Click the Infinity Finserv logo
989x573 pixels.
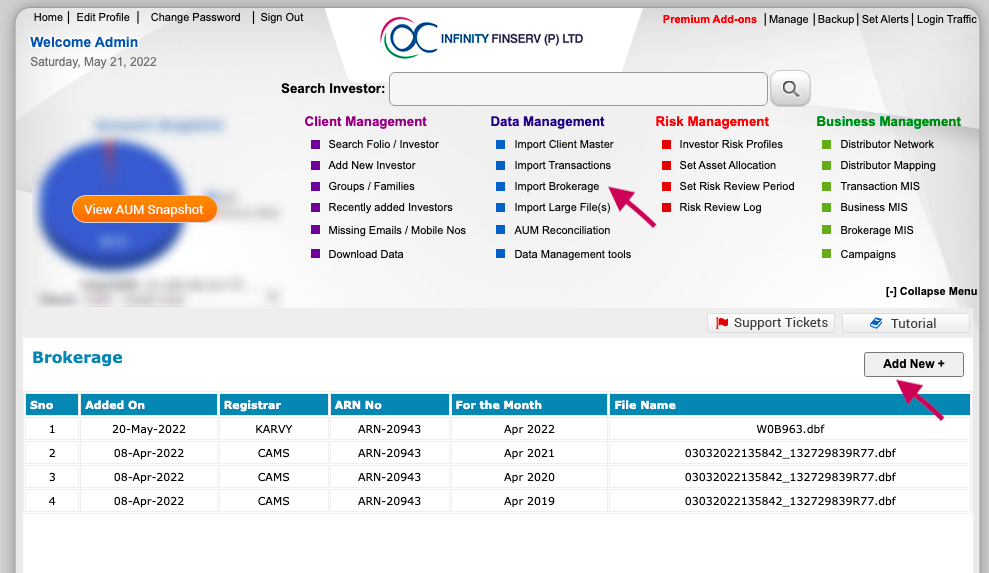(482, 38)
